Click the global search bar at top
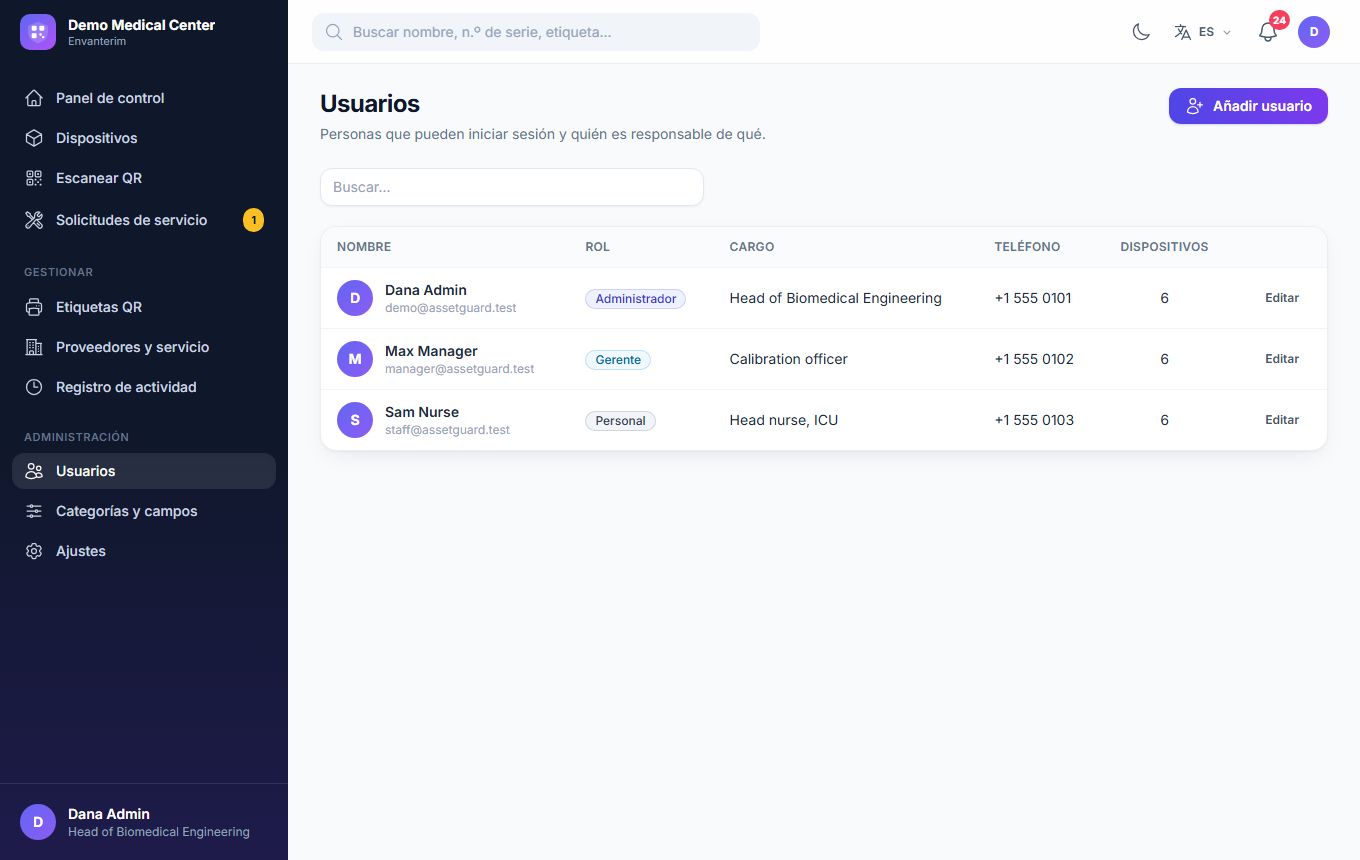The width and height of the screenshot is (1360, 860). 536,32
